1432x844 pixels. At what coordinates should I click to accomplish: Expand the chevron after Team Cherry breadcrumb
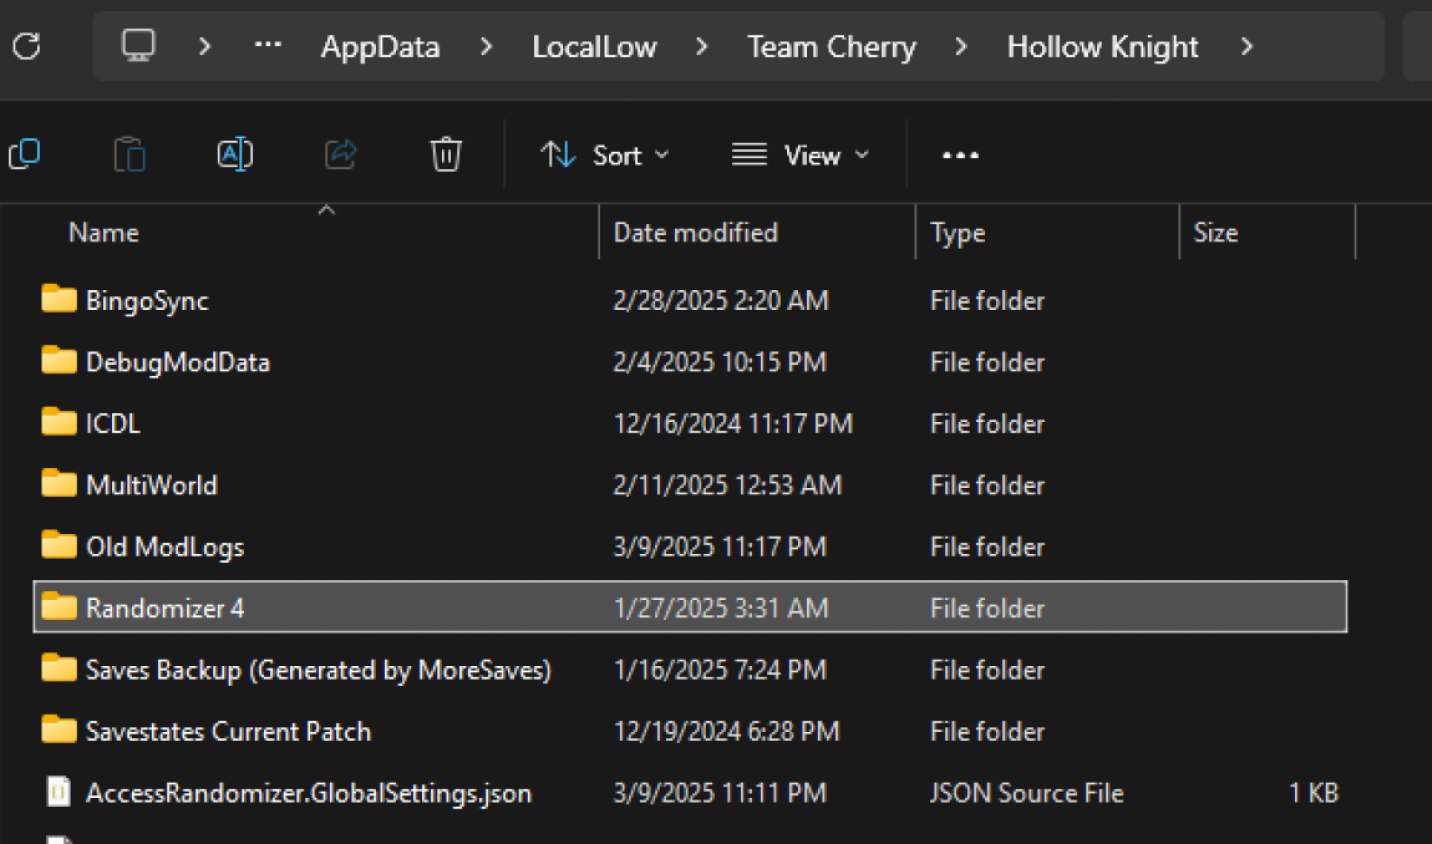point(961,46)
